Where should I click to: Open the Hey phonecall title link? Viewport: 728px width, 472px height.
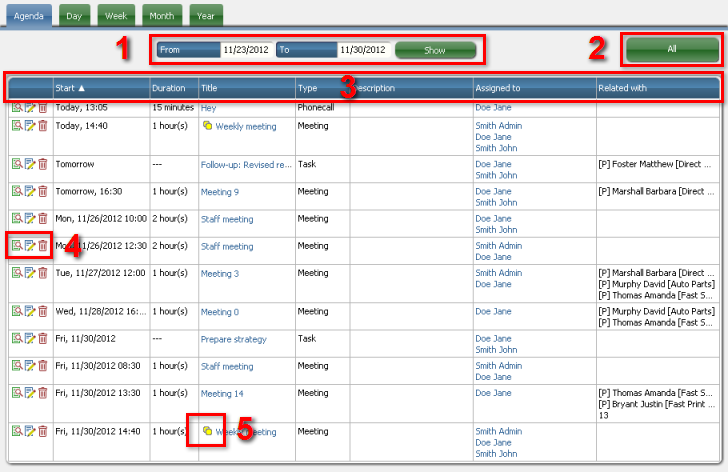(x=208, y=106)
